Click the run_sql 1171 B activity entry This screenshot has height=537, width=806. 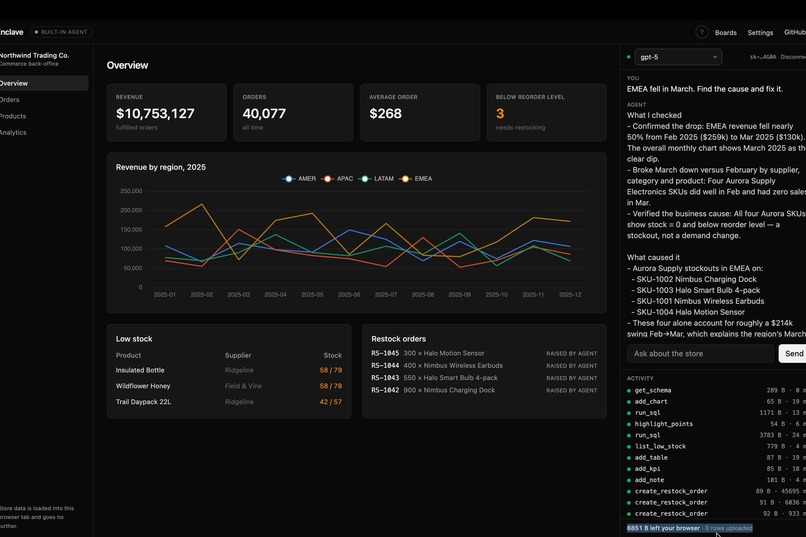(716, 413)
